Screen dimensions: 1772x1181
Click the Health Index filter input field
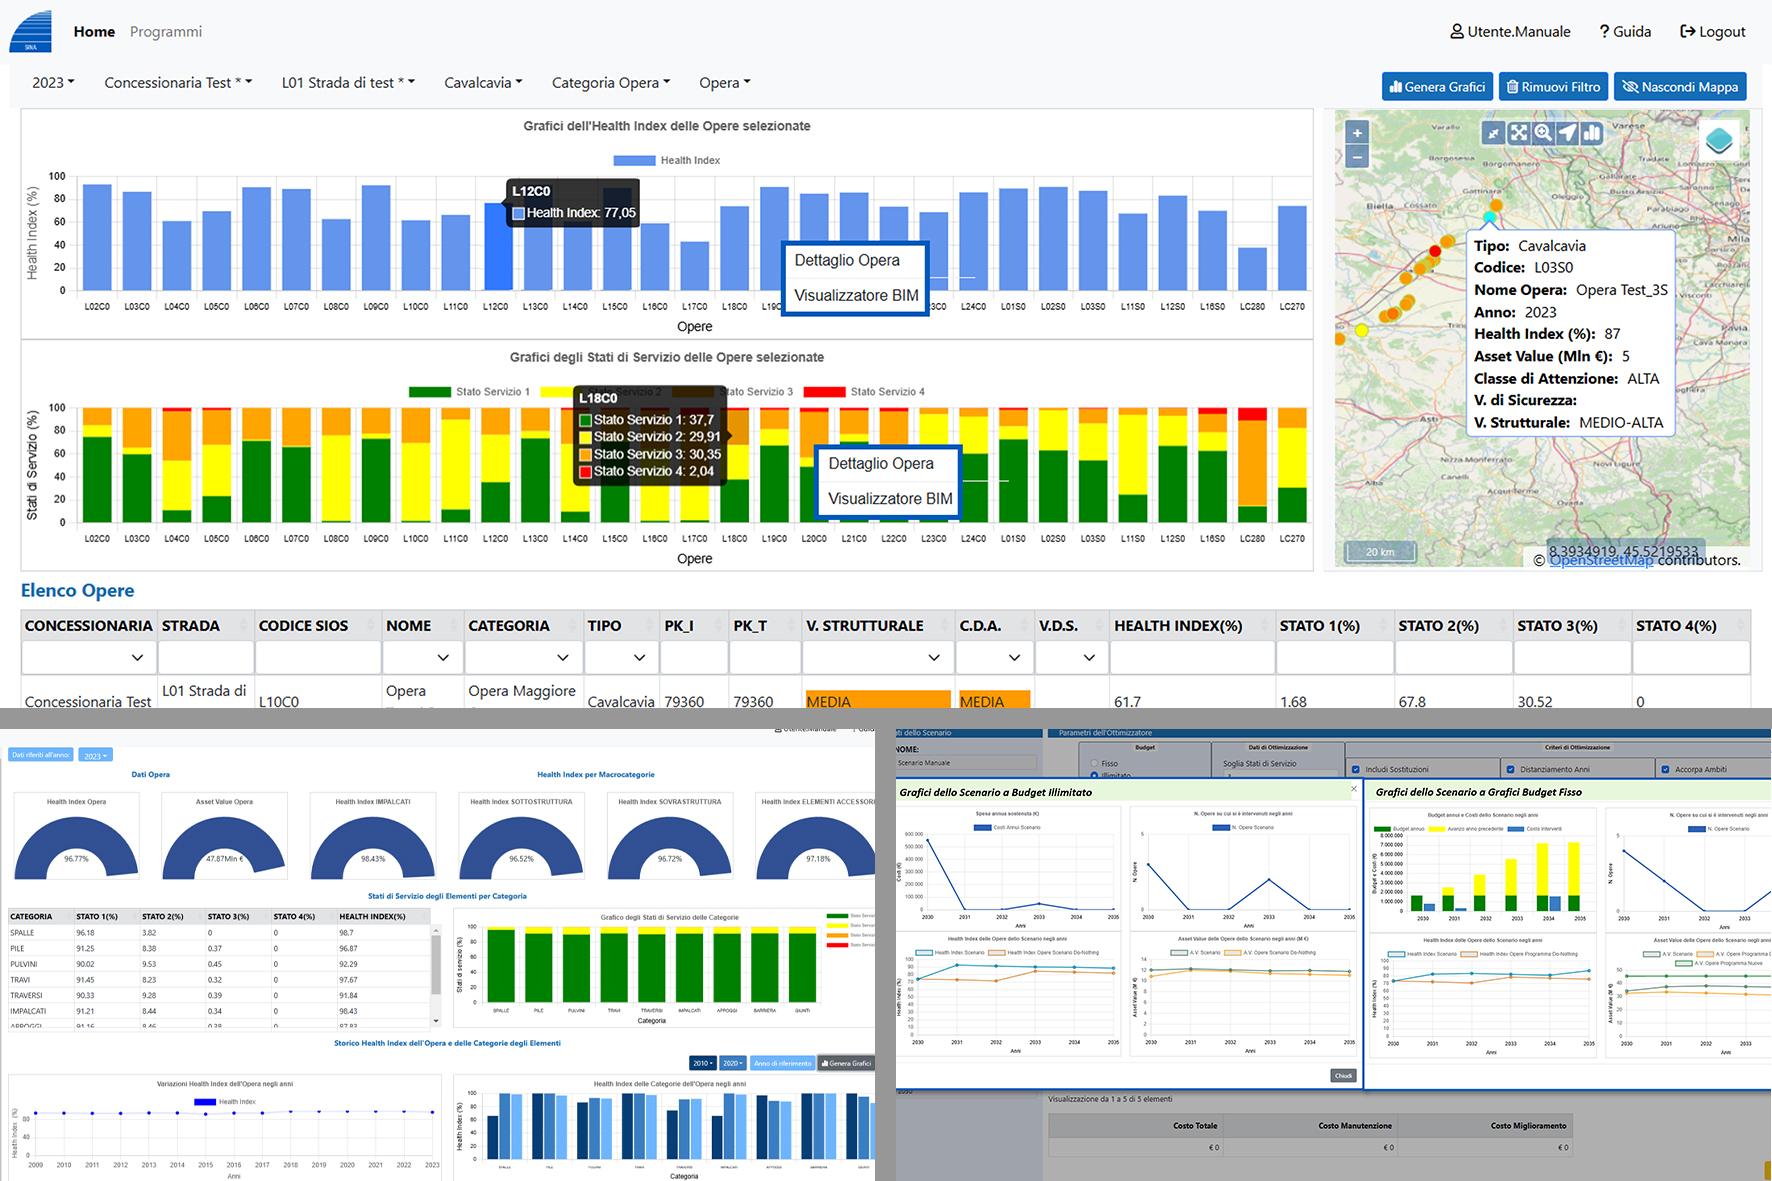coord(1191,657)
